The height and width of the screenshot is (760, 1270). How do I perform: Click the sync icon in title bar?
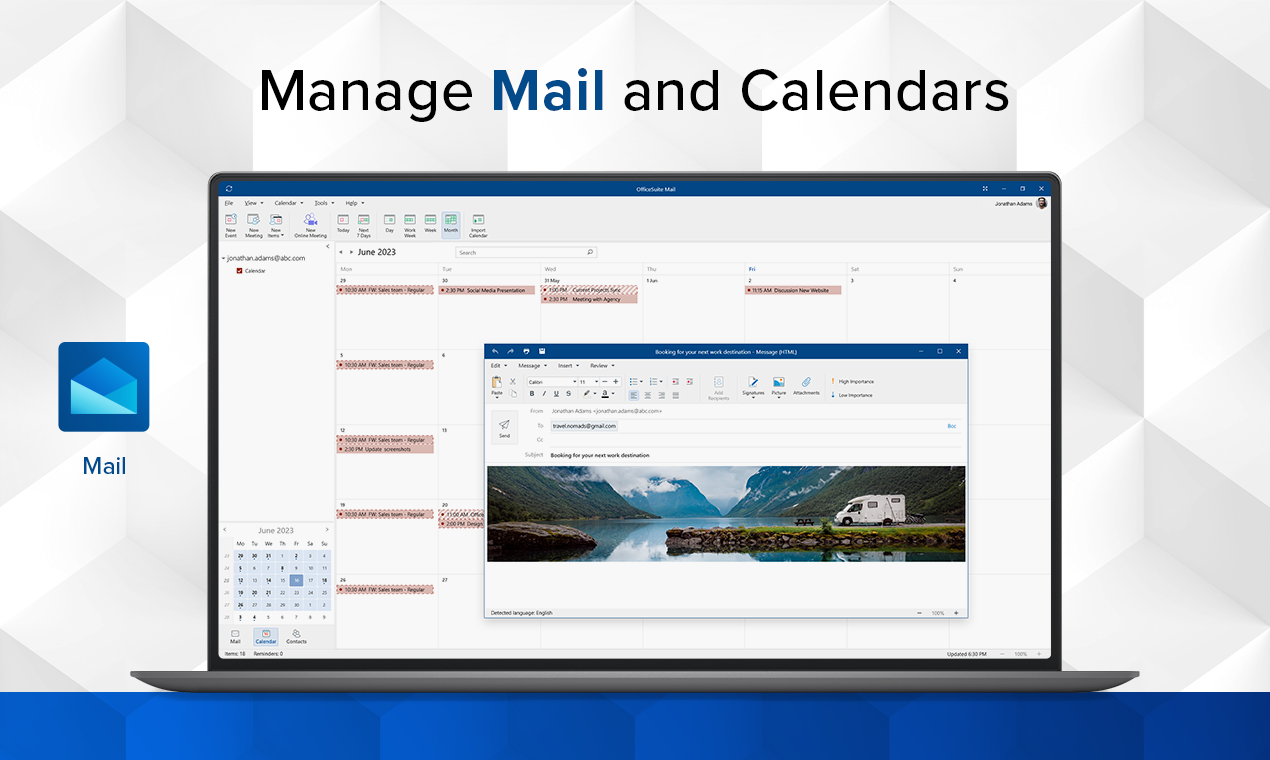coord(229,188)
